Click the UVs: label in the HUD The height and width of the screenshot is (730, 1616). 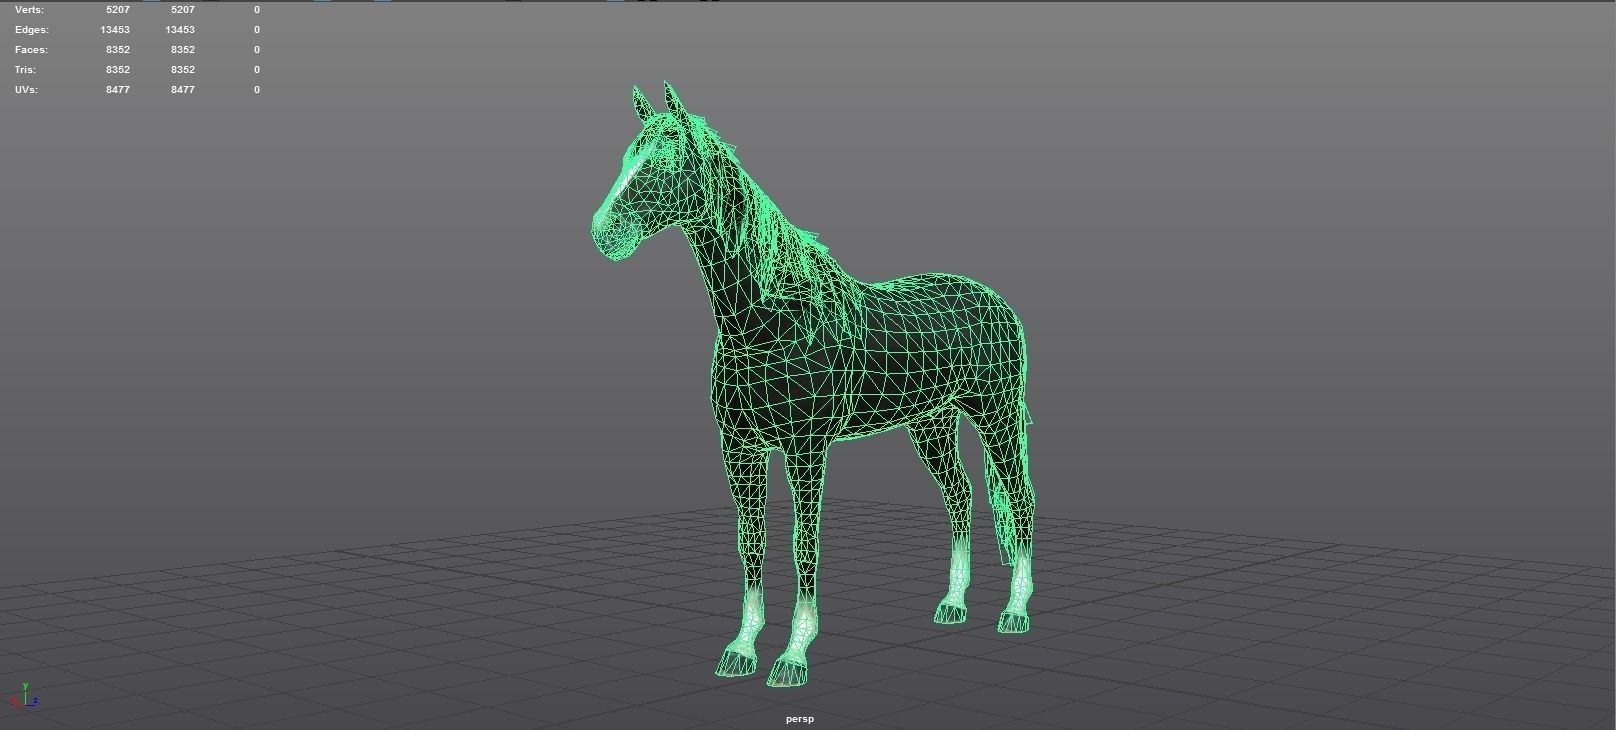tap(26, 90)
